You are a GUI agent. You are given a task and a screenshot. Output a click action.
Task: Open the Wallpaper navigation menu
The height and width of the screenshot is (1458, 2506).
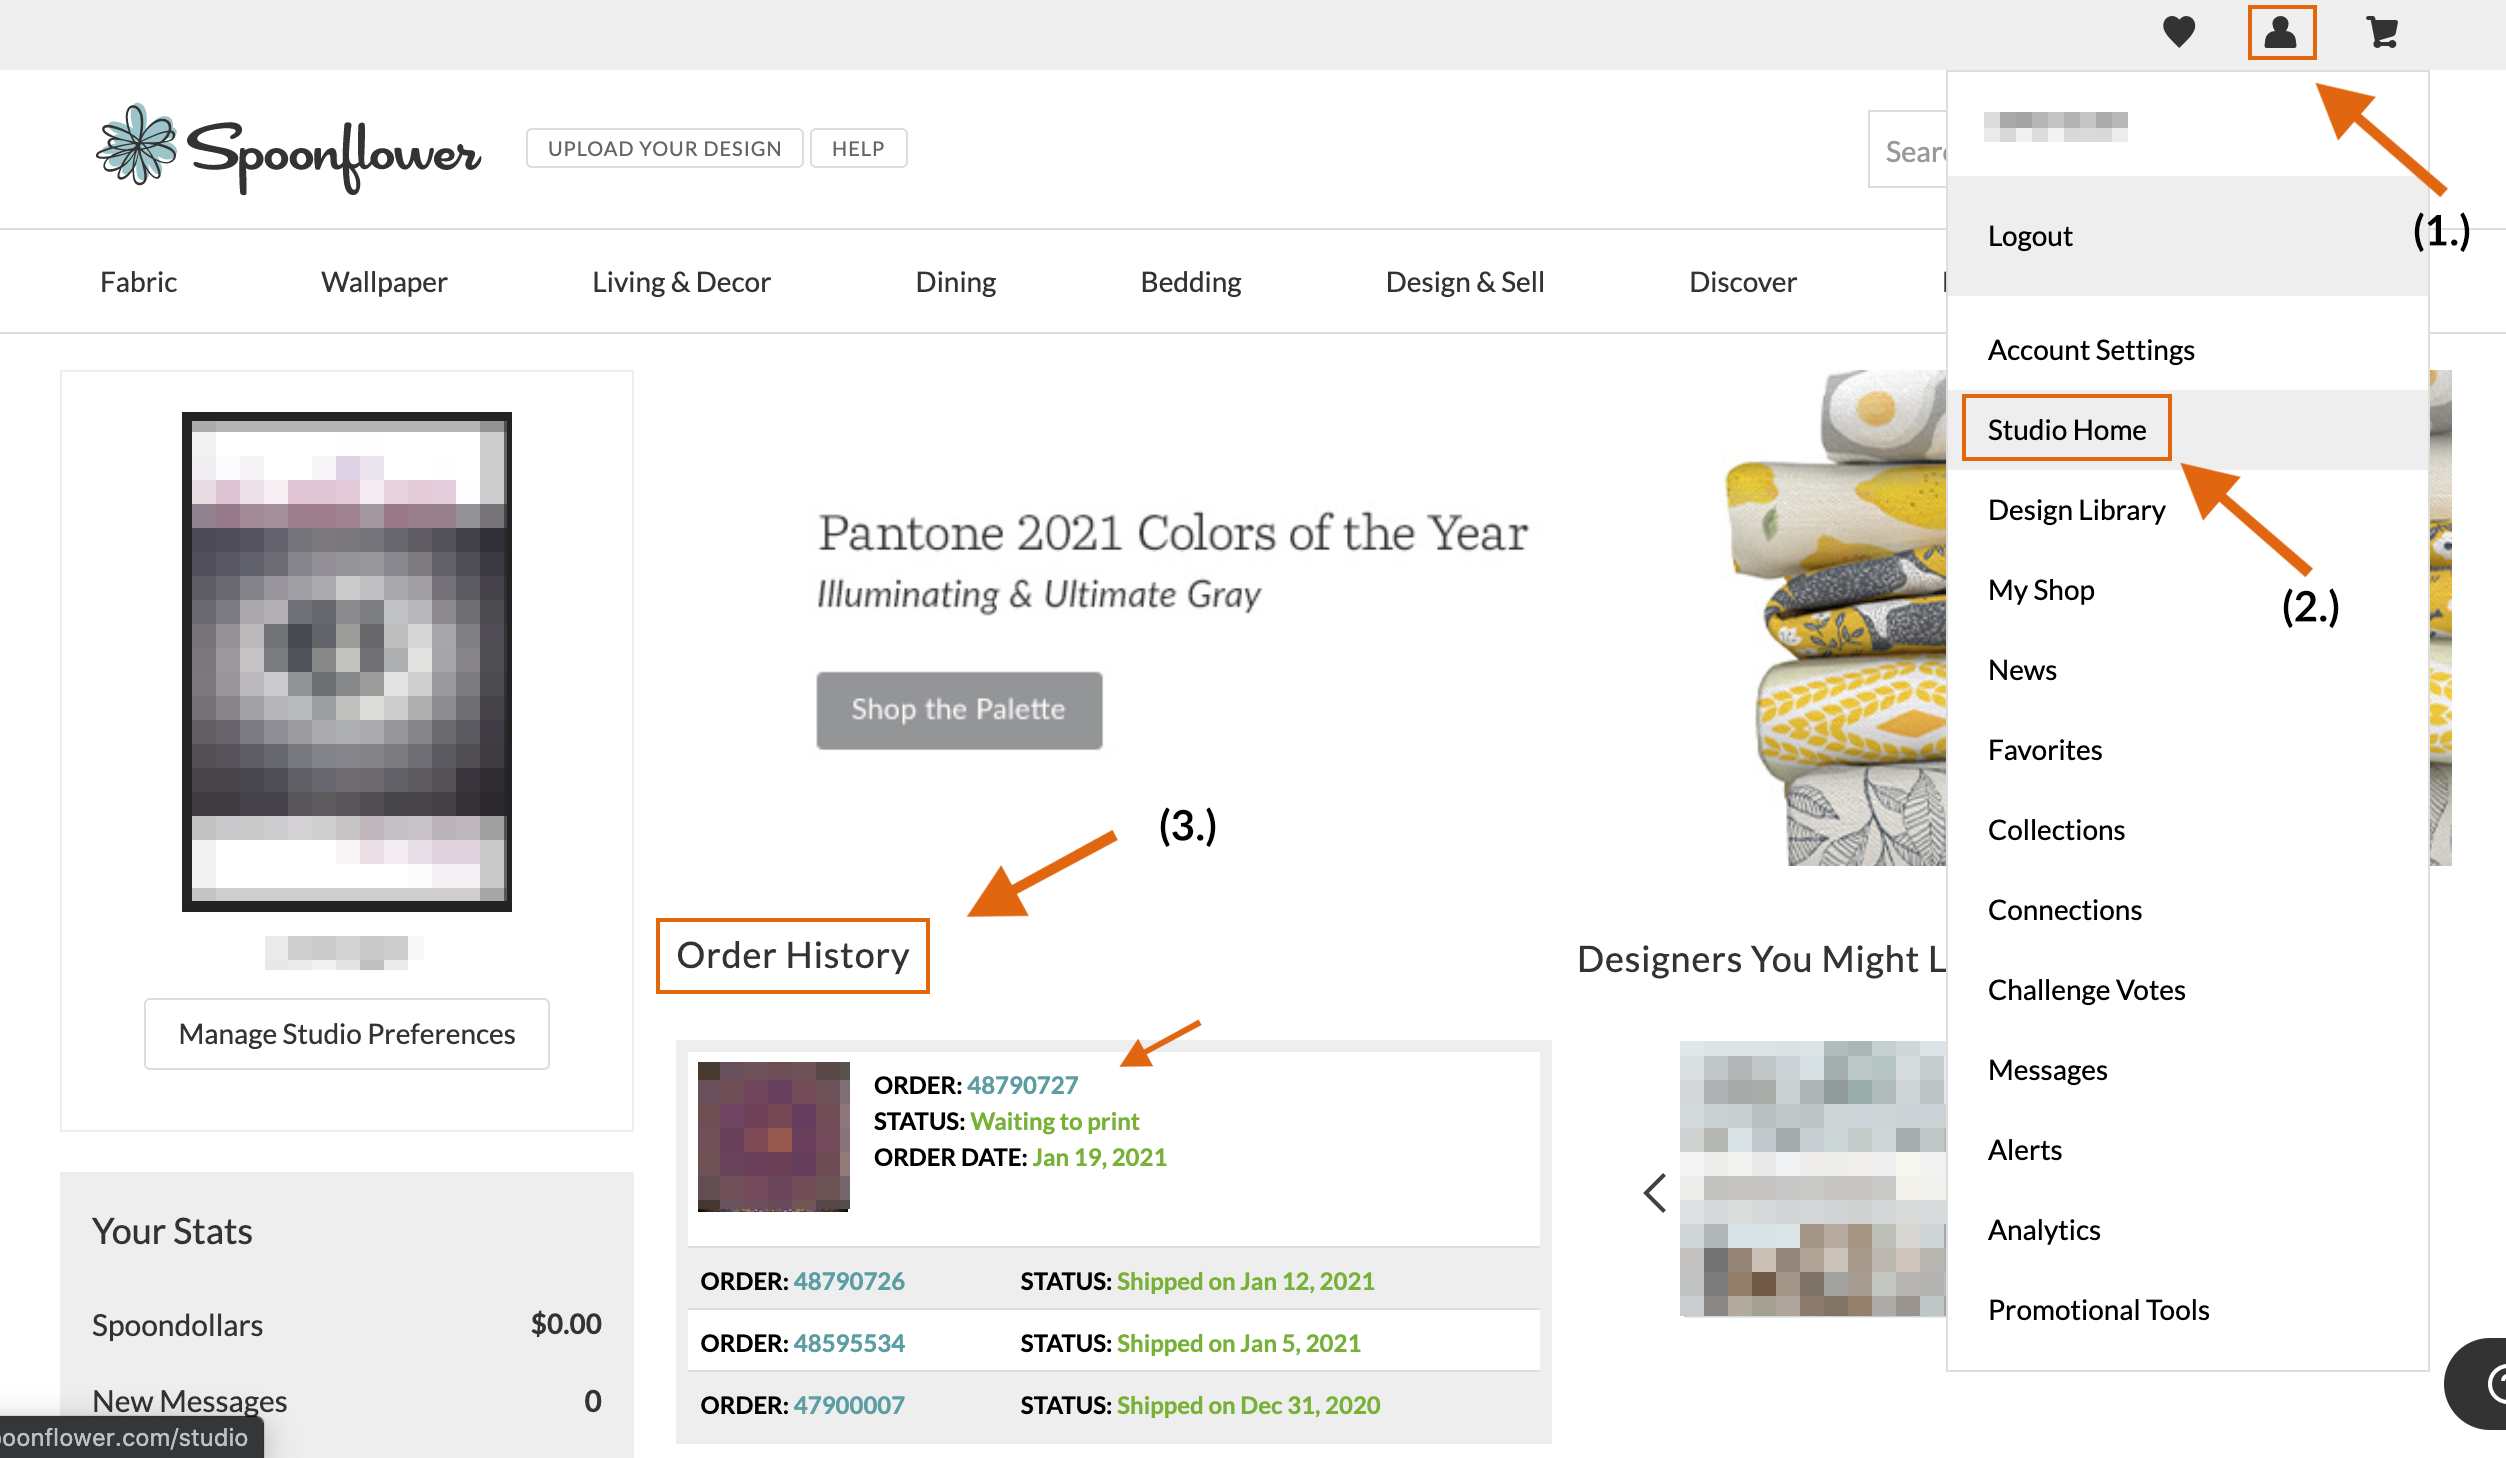[384, 282]
